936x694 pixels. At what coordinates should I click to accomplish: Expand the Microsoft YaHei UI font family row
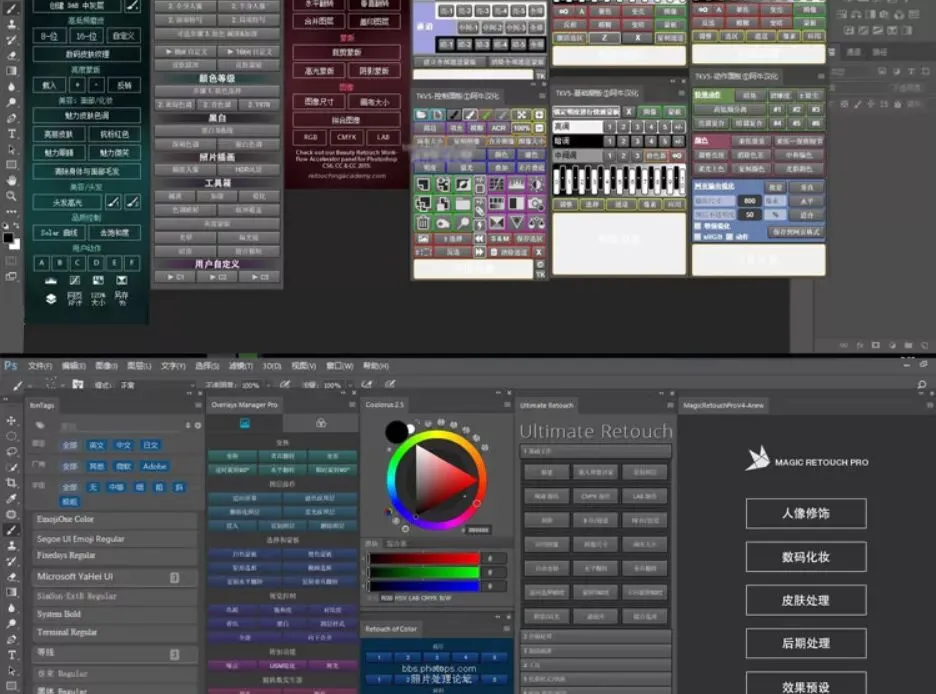point(174,577)
